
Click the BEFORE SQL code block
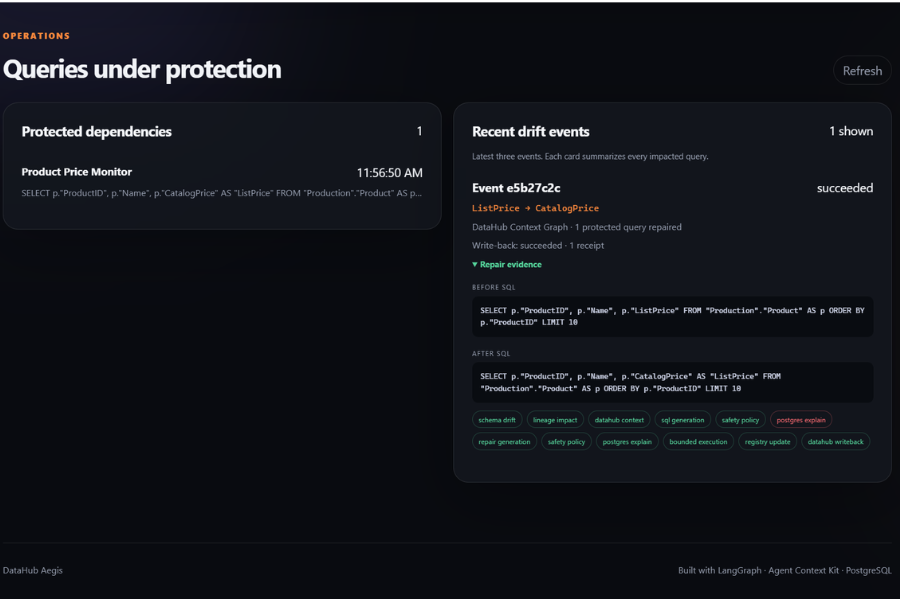point(672,316)
